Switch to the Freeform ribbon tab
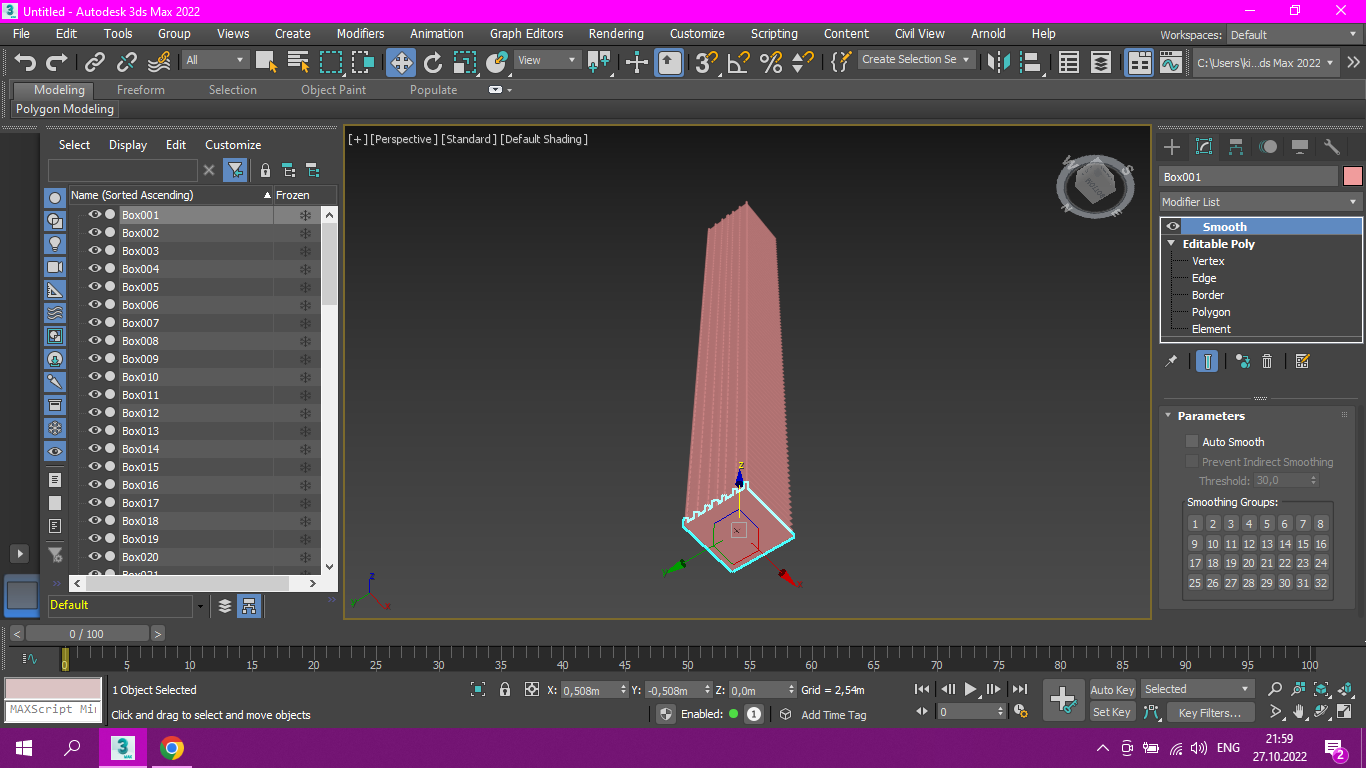Viewport: 1366px width, 768px height. [x=140, y=90]
